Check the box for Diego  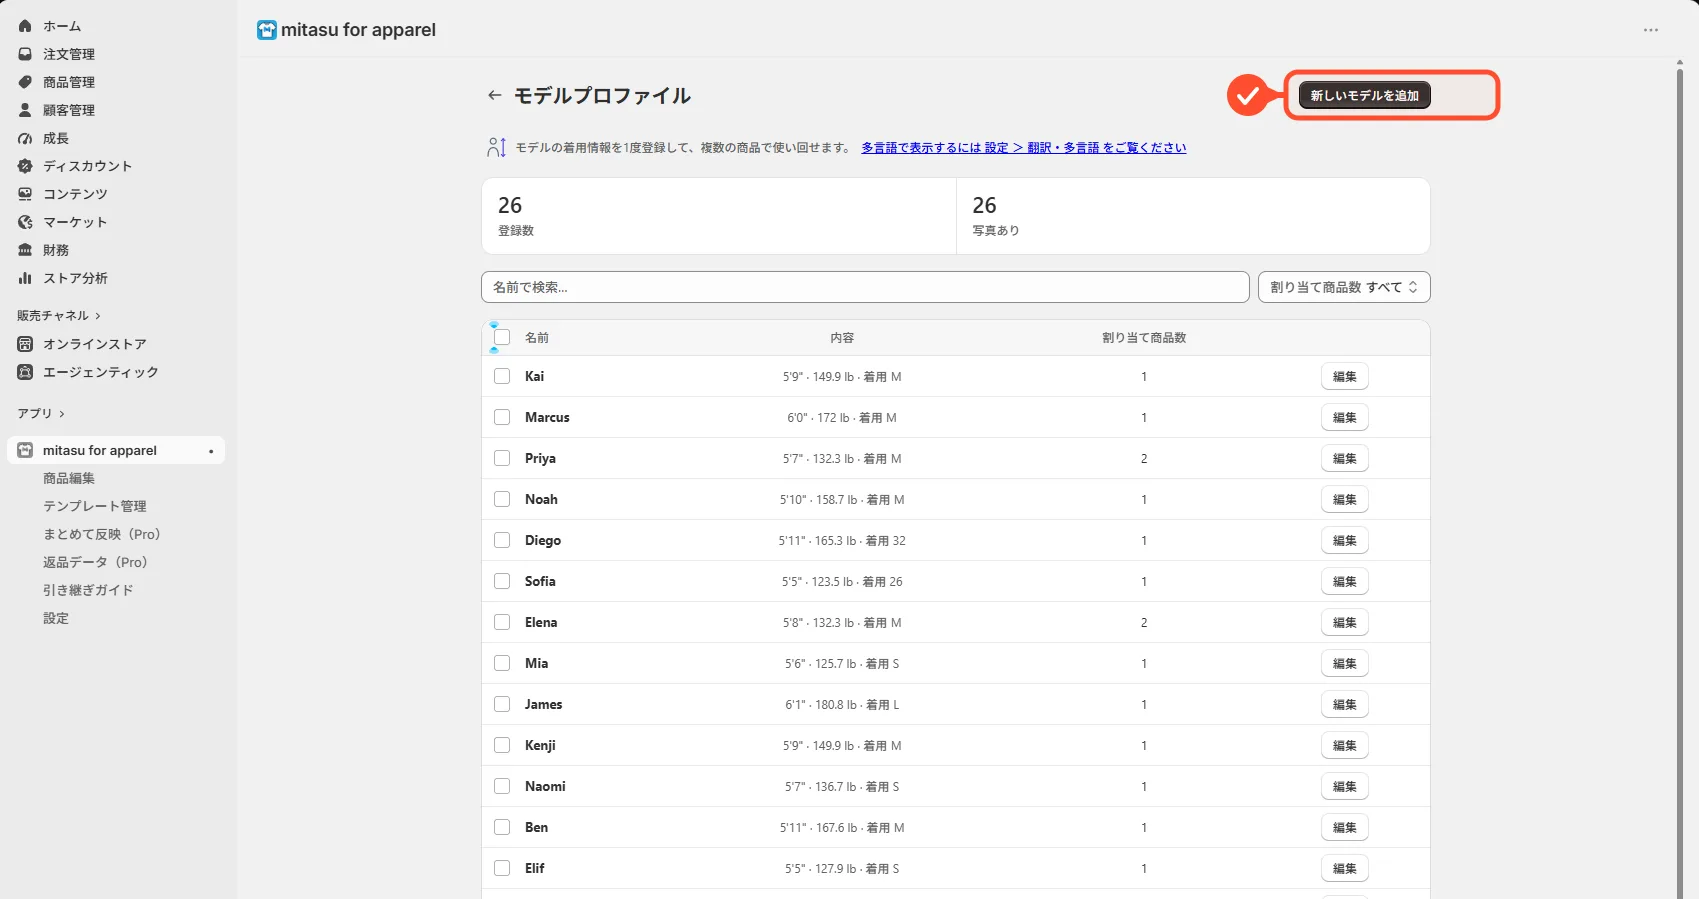502,540
